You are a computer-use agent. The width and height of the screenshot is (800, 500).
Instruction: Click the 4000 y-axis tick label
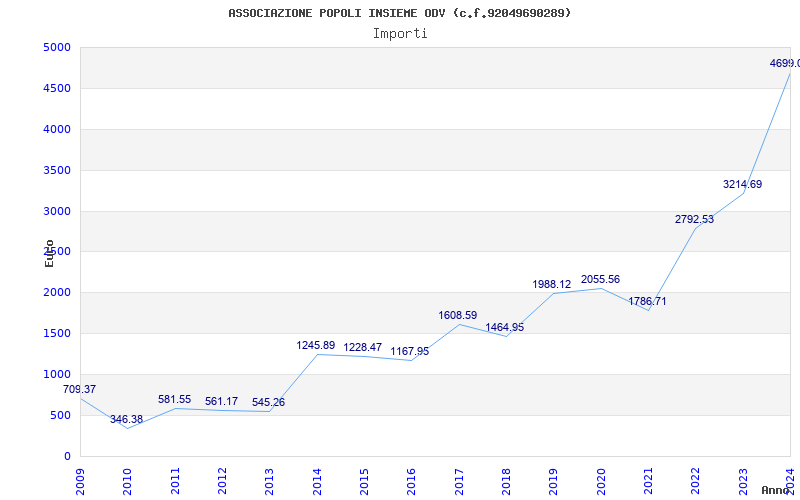(x=57, y=129)
